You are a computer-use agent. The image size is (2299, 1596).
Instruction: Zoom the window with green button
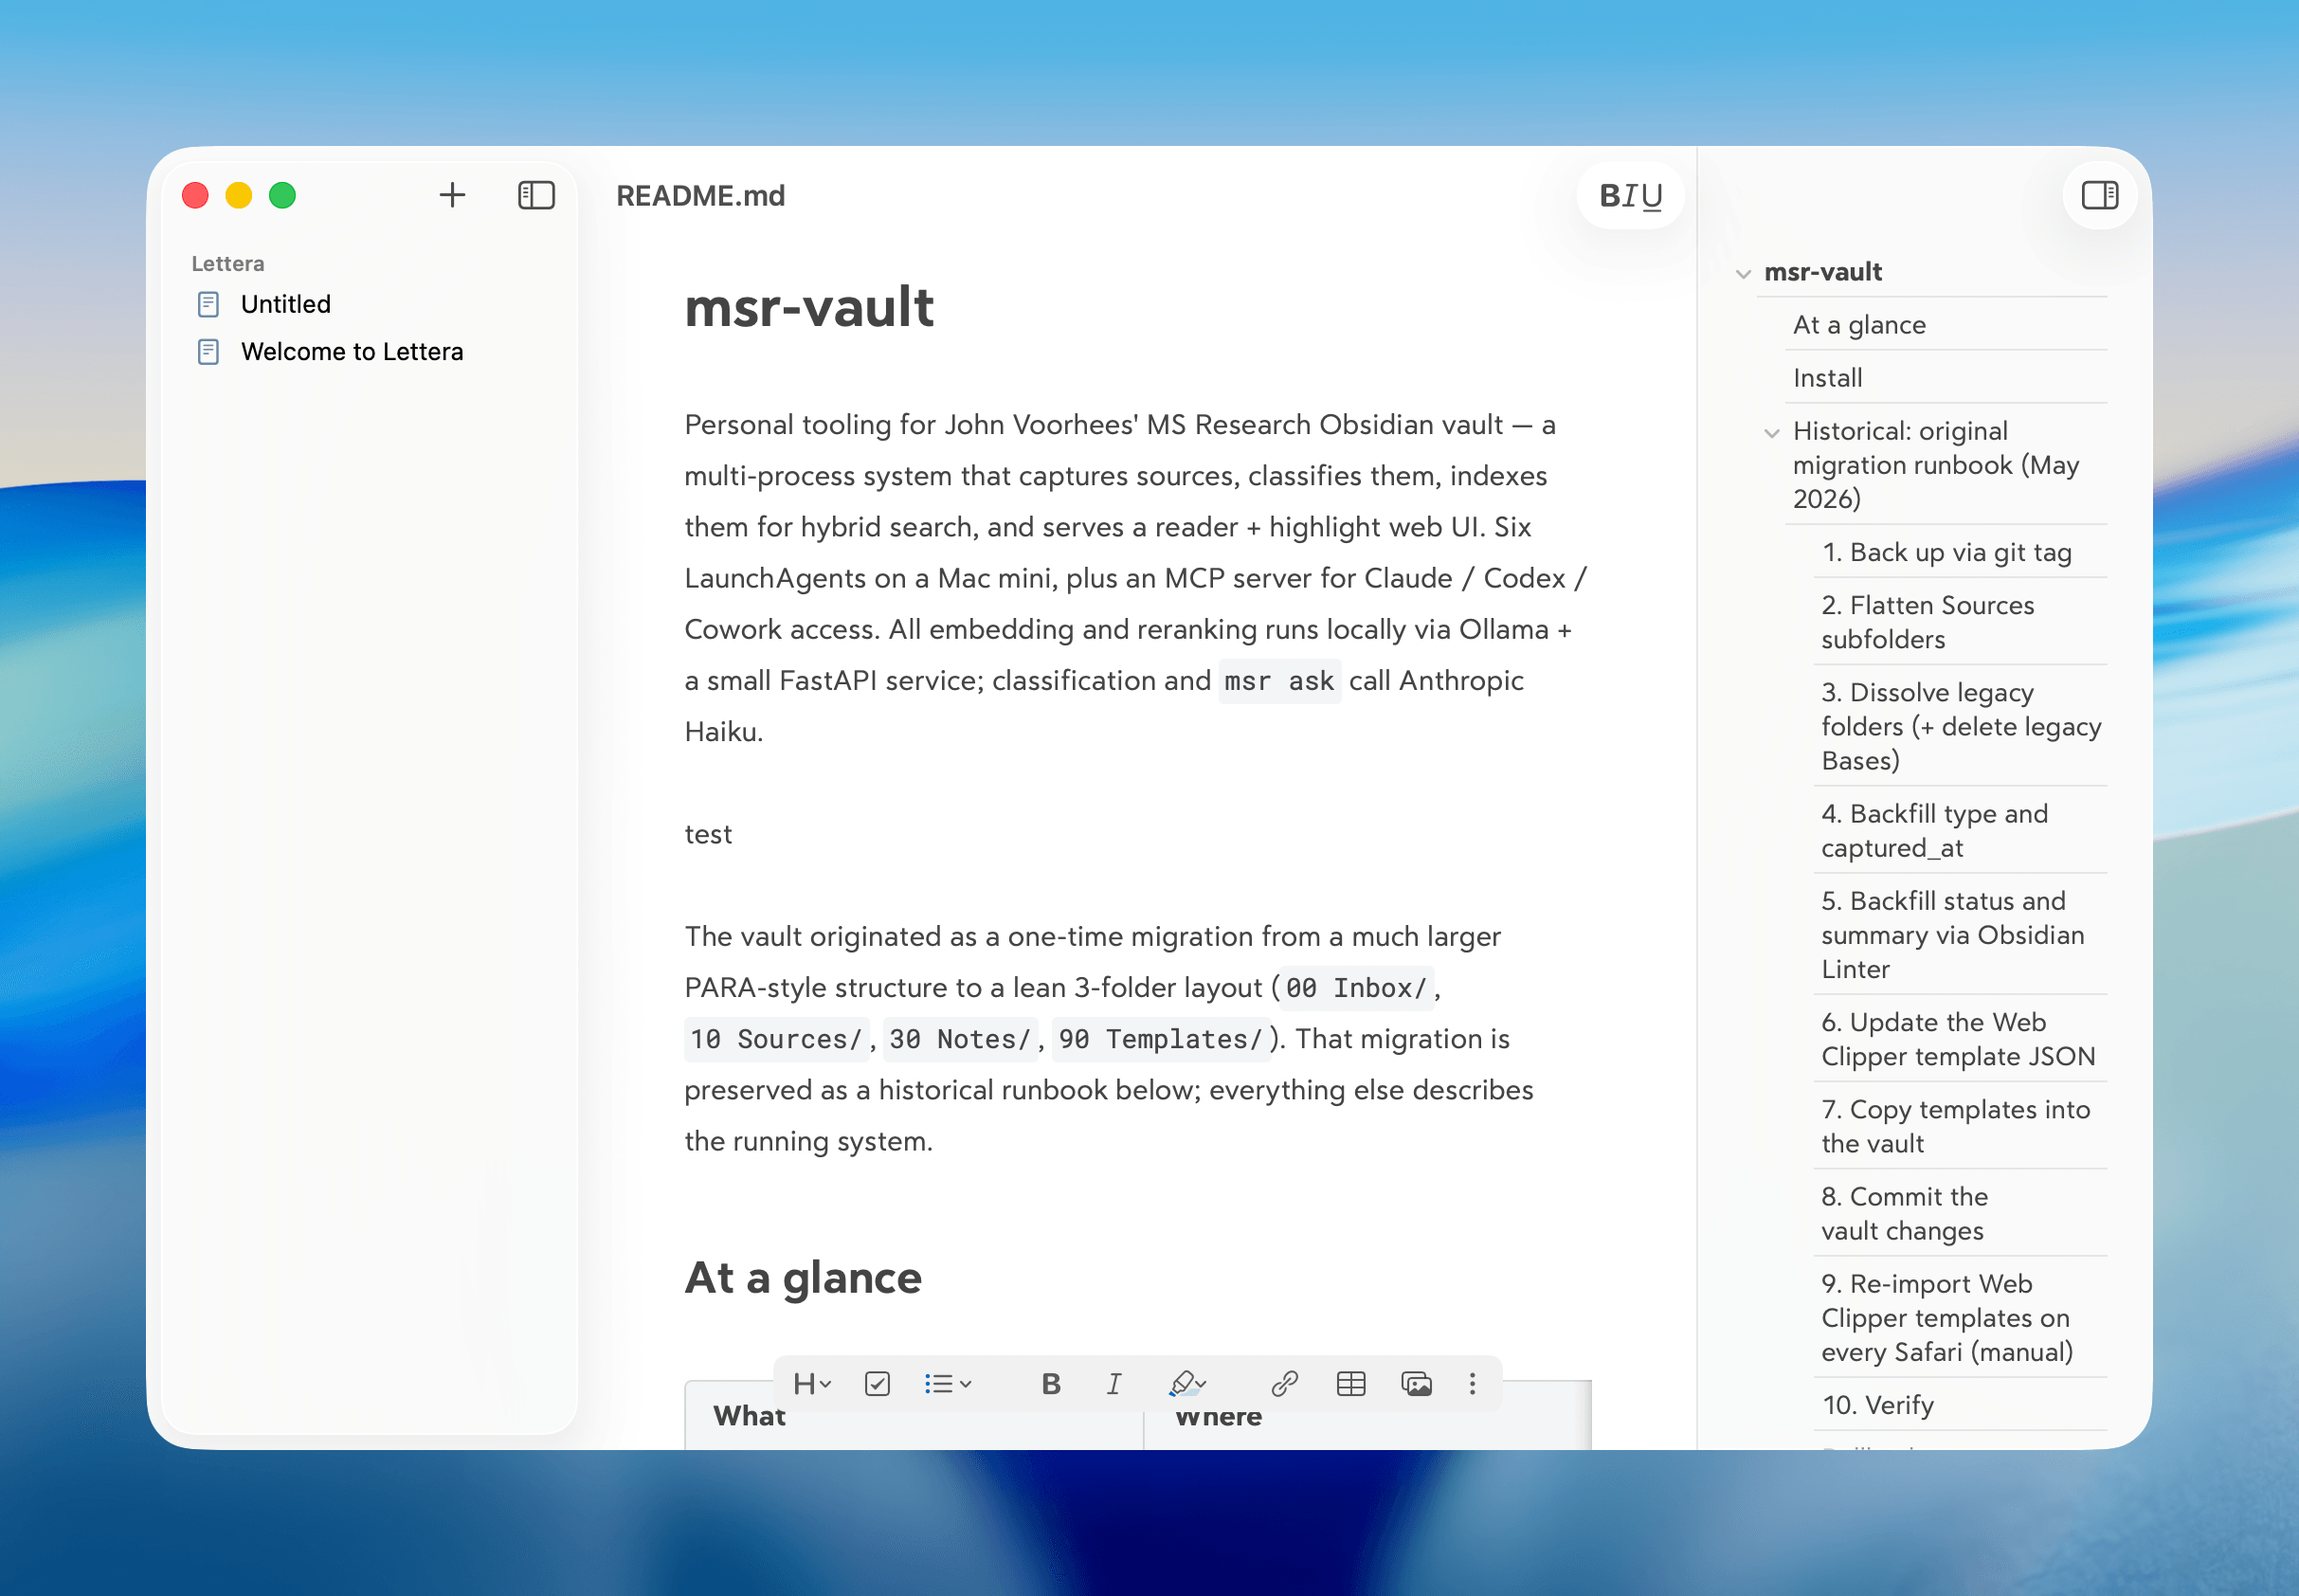pos(283,195)
